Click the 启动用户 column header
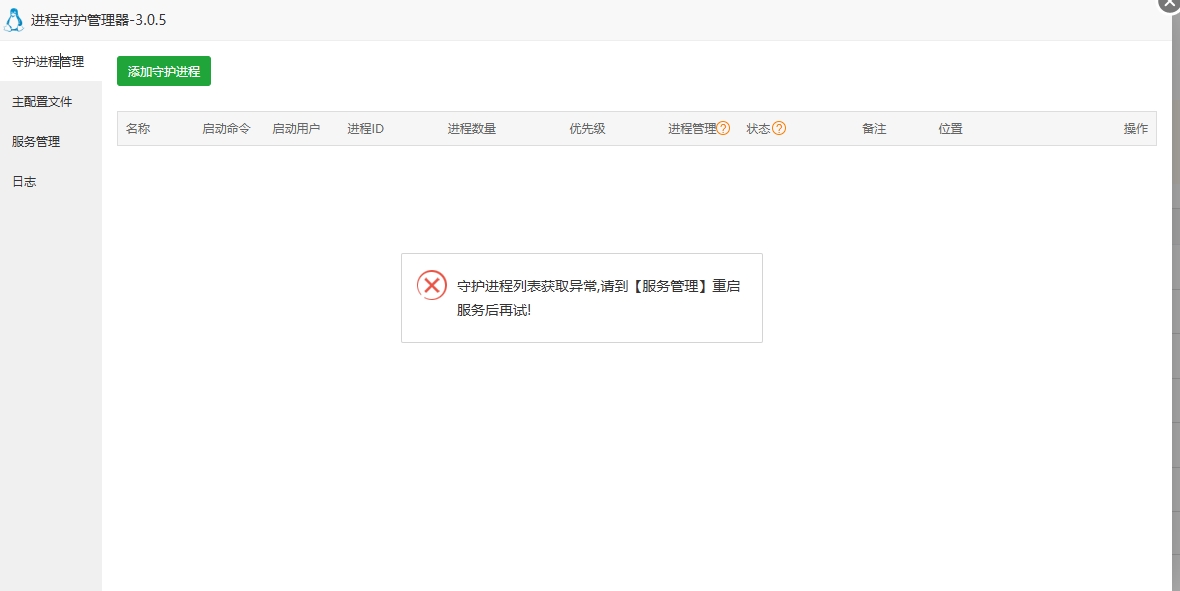This screenshot has height=591, width=1180. (297, 129)
